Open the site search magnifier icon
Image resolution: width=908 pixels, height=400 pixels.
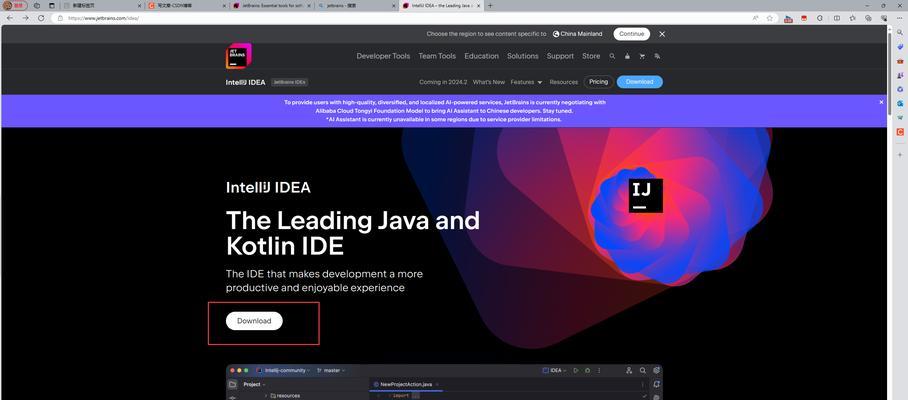(x=612, y=56)
